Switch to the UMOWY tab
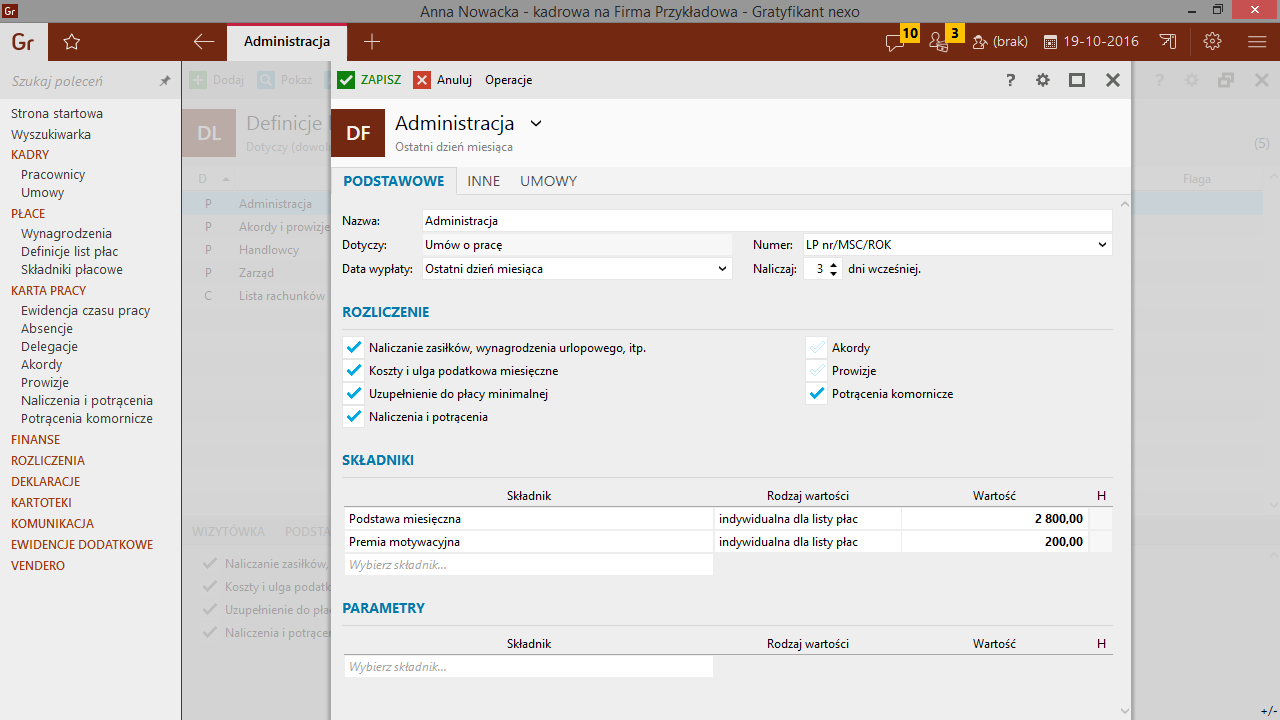The height and width of the screenshot is (720, 1280). pyautogui.click(x=548, y=181)
